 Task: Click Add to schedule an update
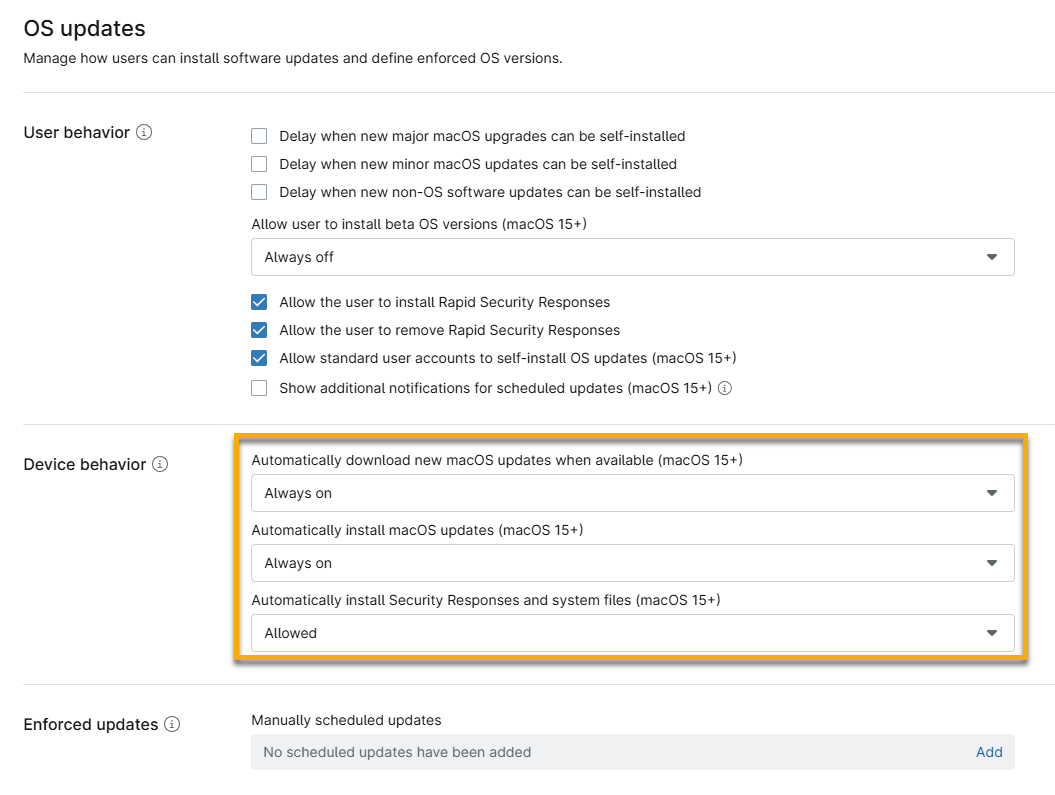989,752
